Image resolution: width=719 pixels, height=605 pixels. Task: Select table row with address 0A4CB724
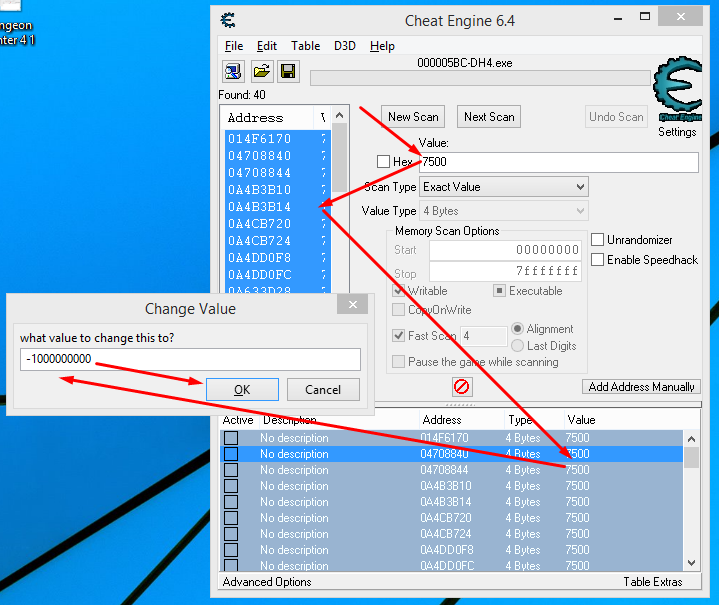(452, 534)
